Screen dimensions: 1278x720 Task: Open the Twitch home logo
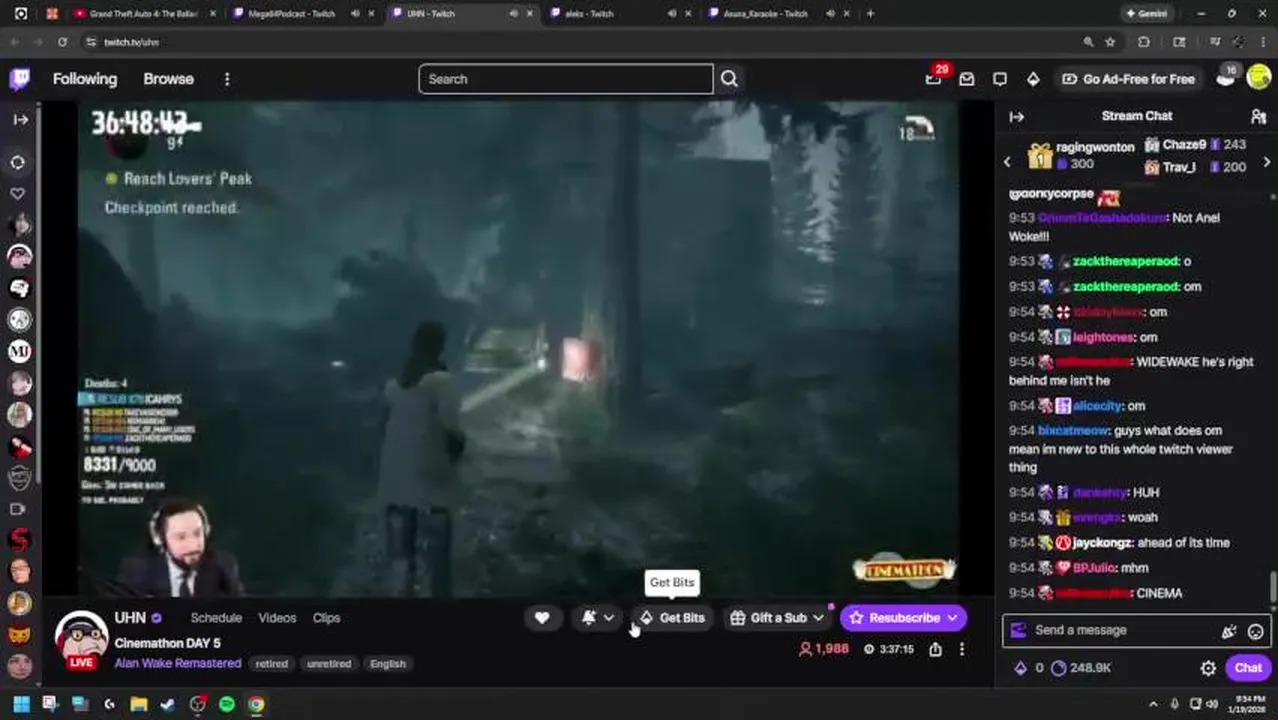click(x=19, y=79)
